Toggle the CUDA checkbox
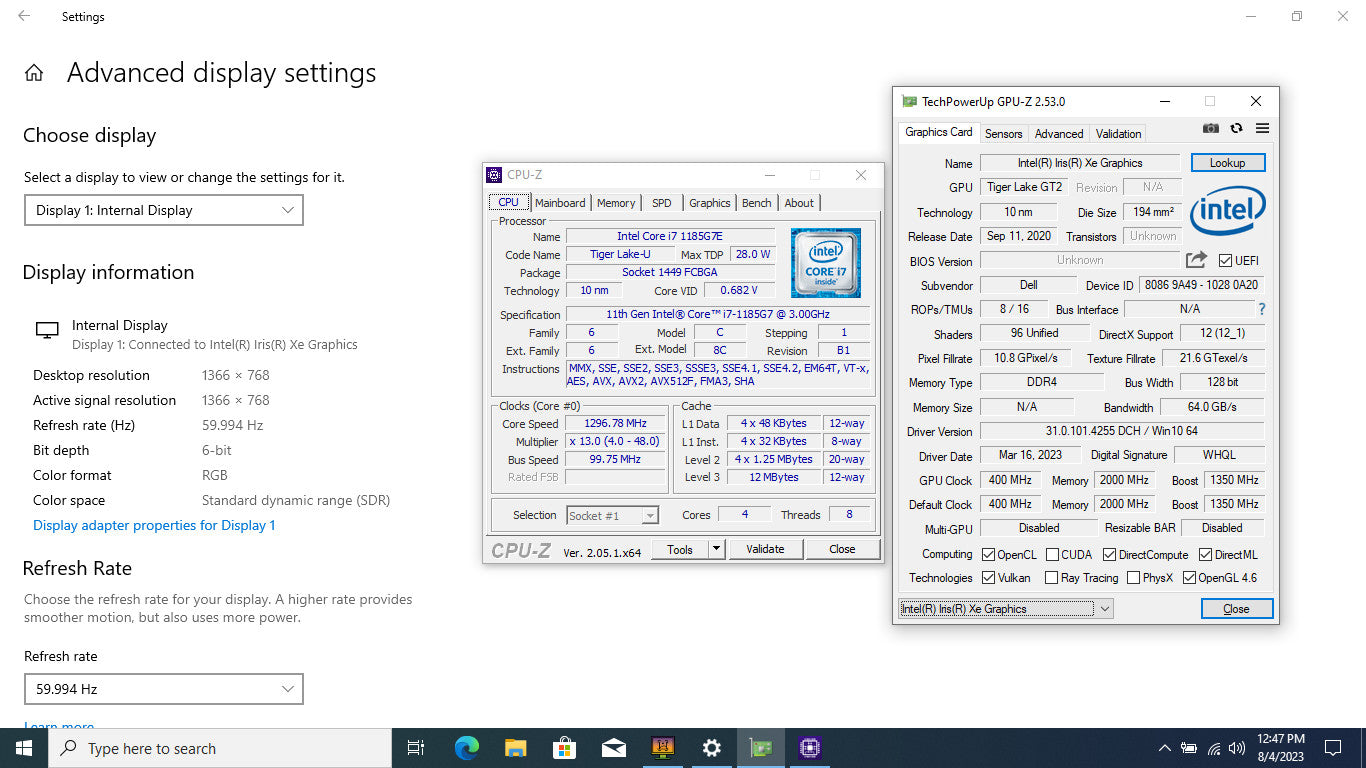Viewport: 1366px width, 768px height. coord(1052,554)
